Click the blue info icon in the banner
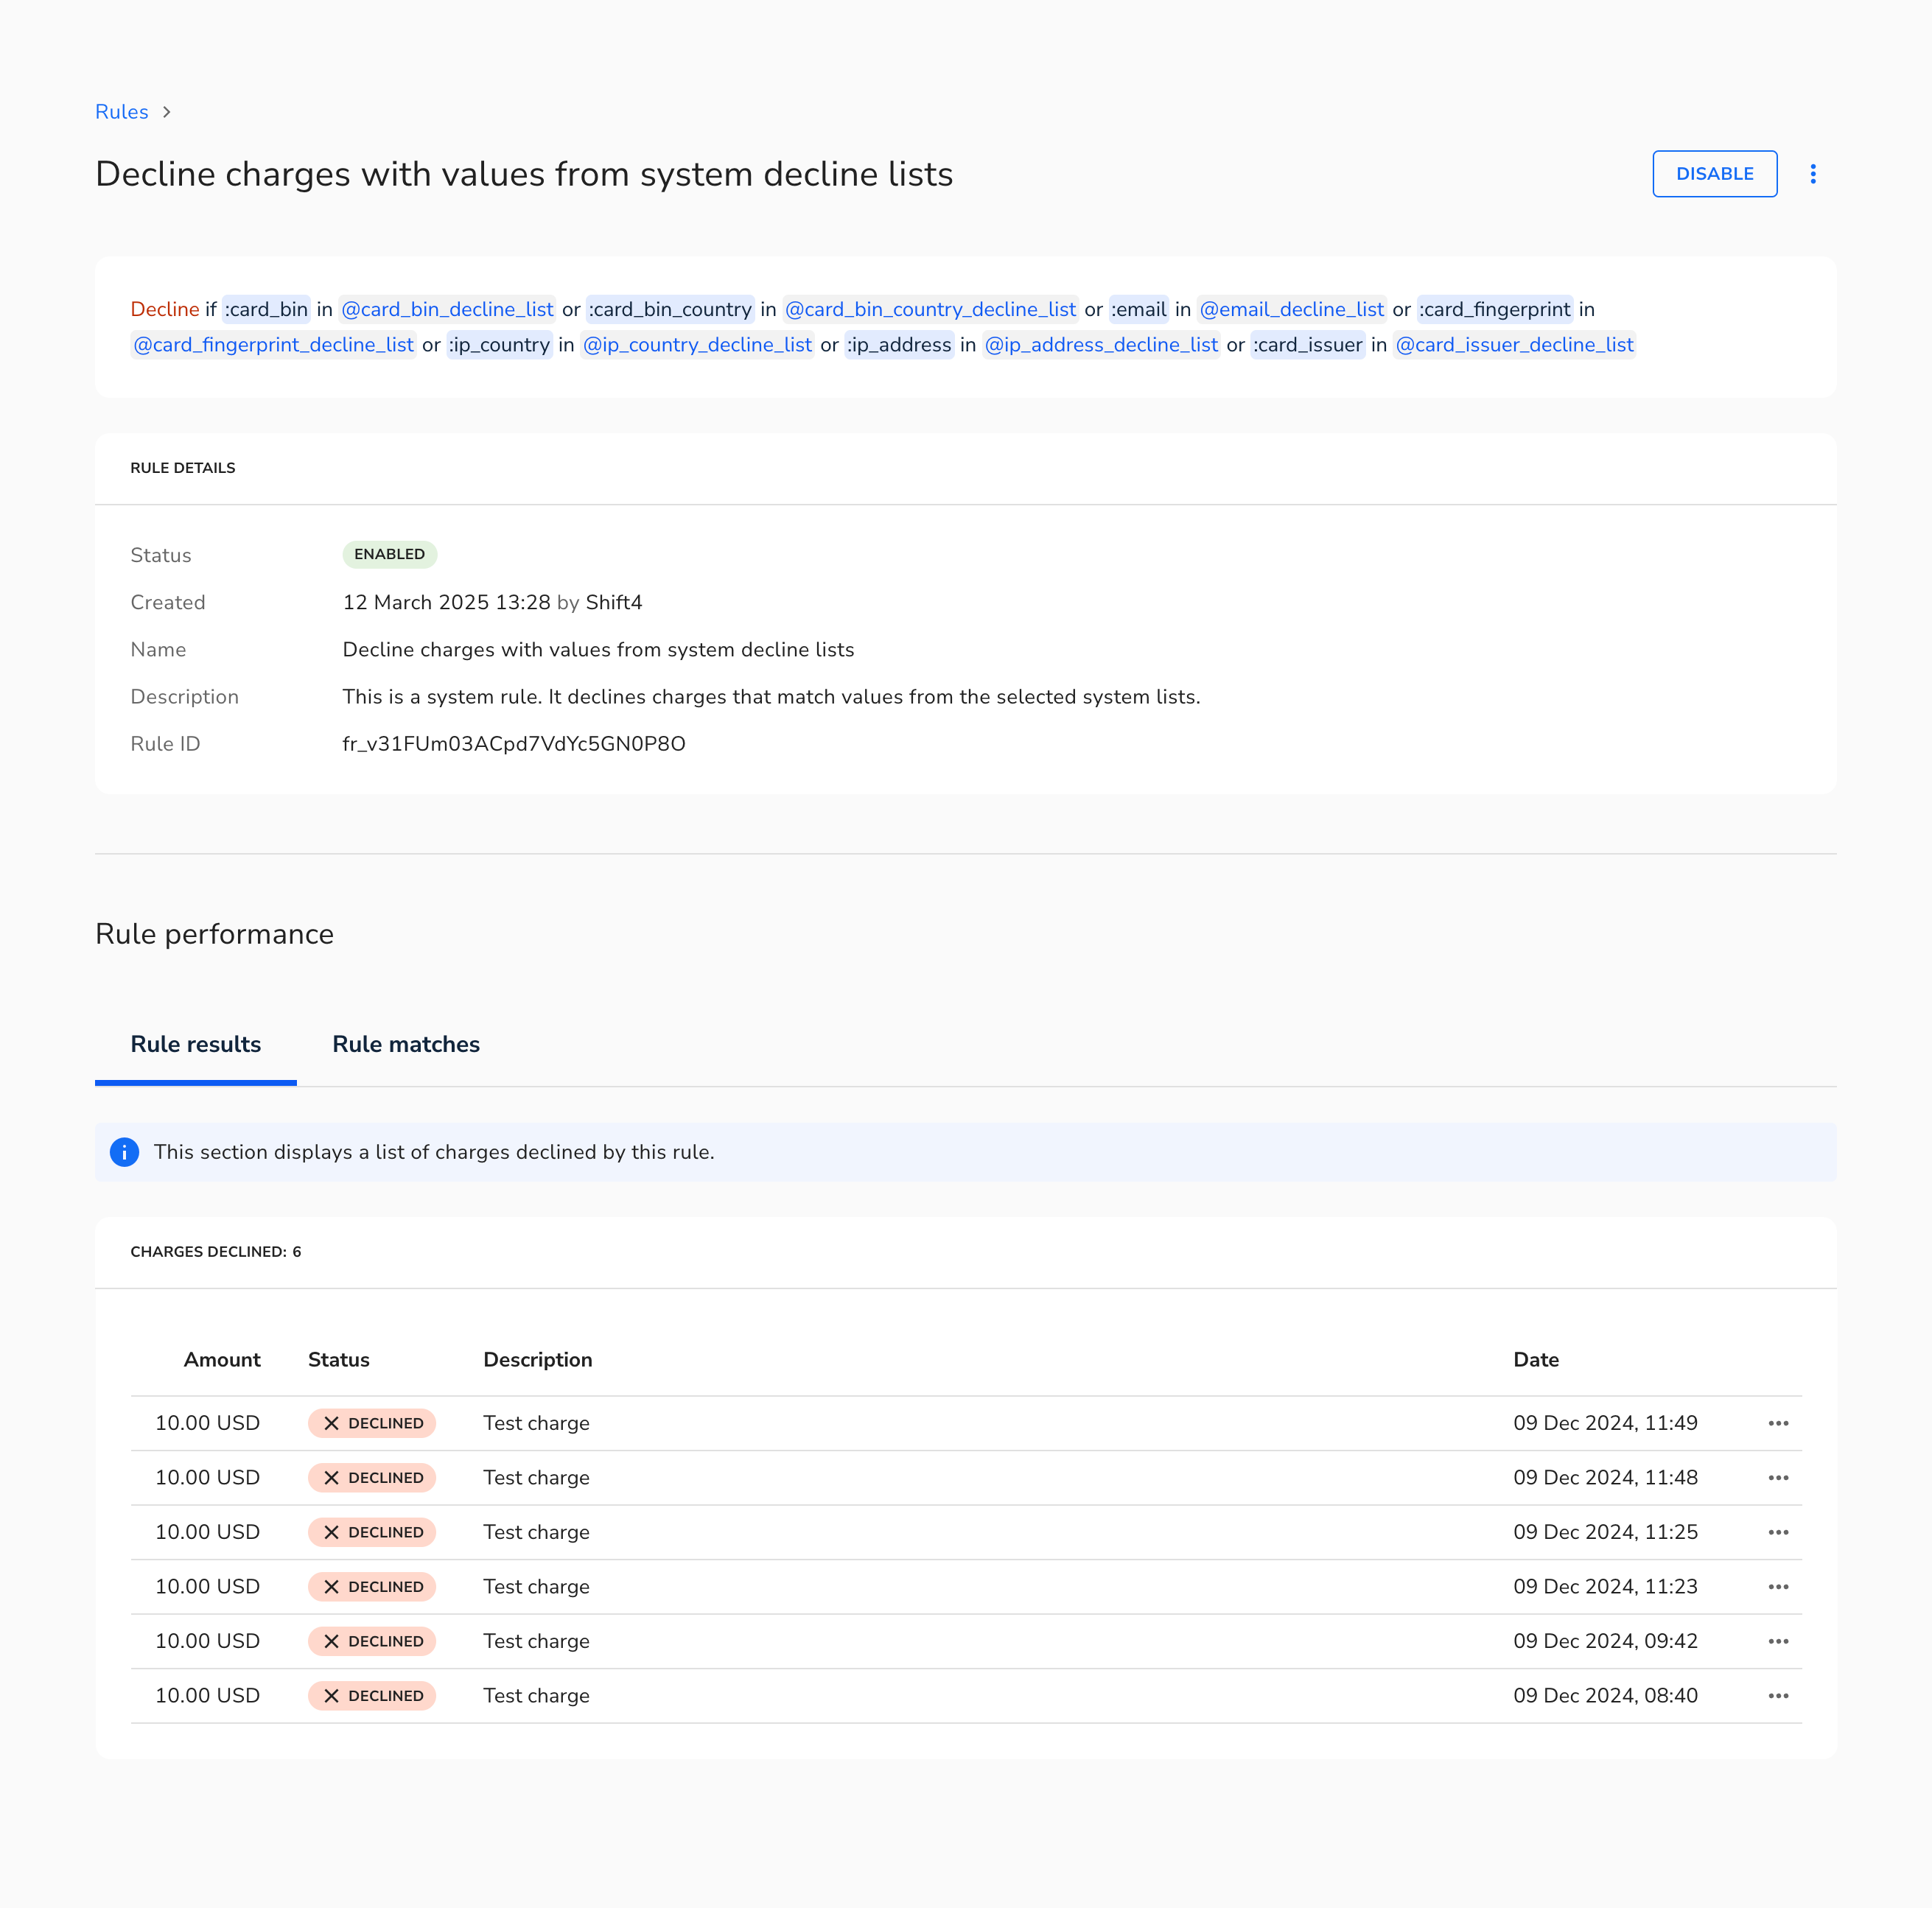 click(124, 1152)
